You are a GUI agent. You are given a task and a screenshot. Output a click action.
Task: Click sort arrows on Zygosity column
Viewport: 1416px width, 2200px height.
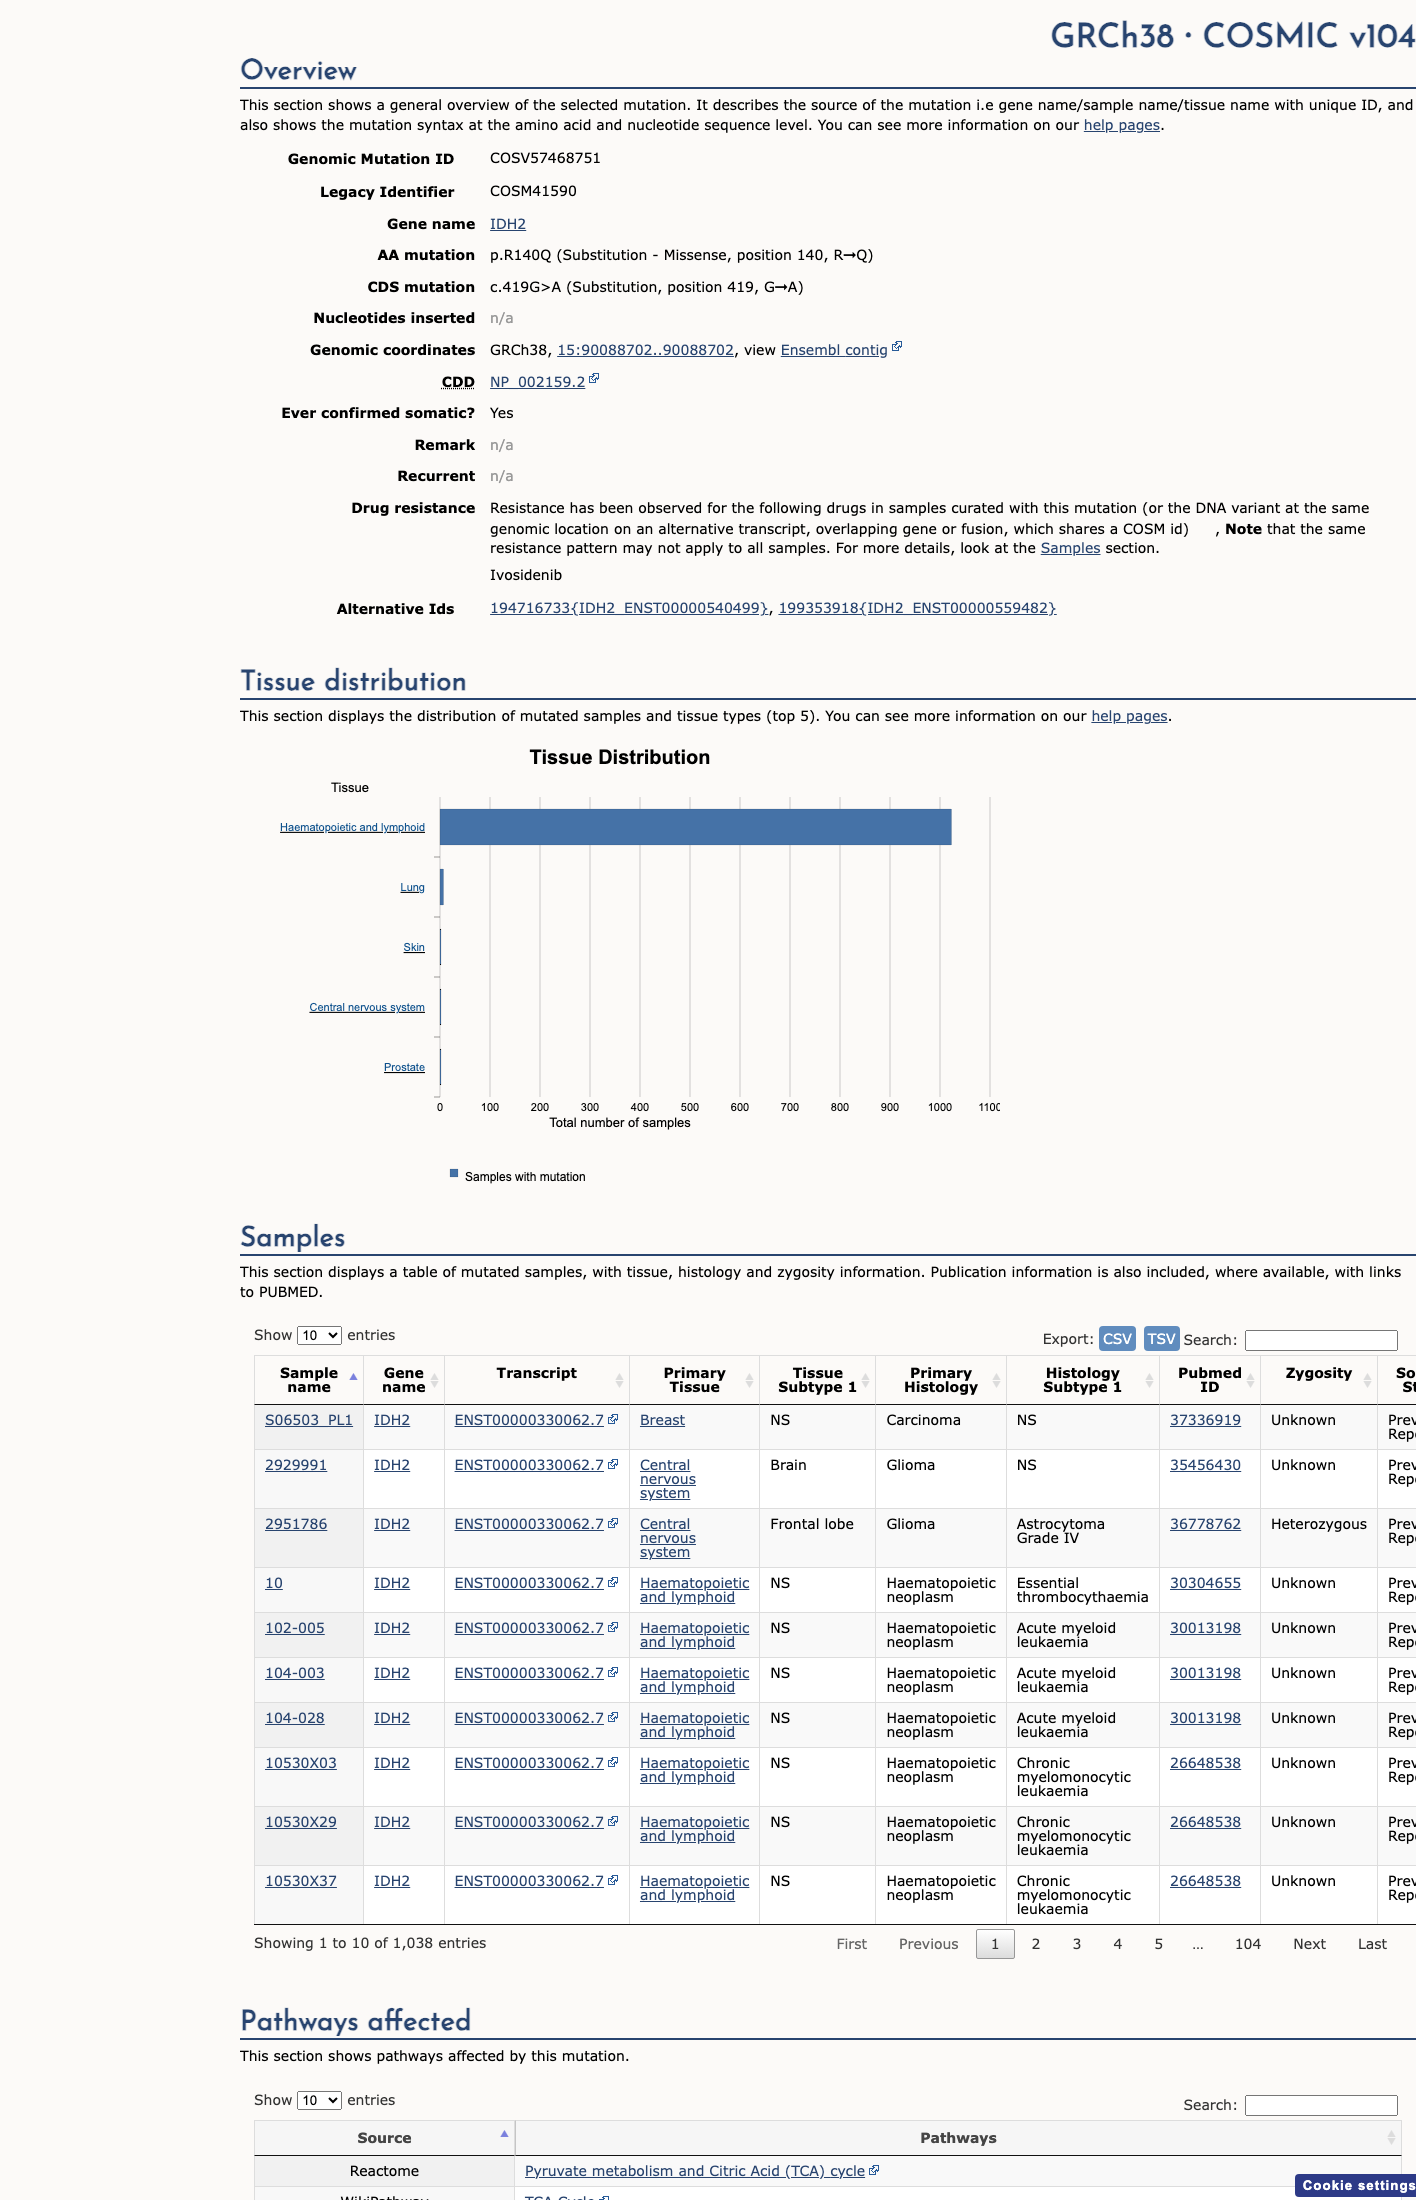(x=1368, y=1380)
